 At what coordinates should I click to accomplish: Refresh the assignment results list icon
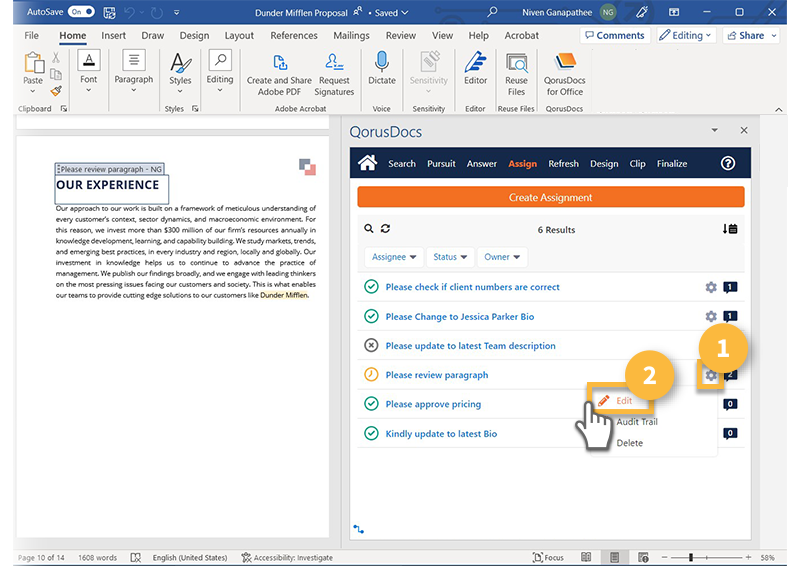(x=385, y=229)
